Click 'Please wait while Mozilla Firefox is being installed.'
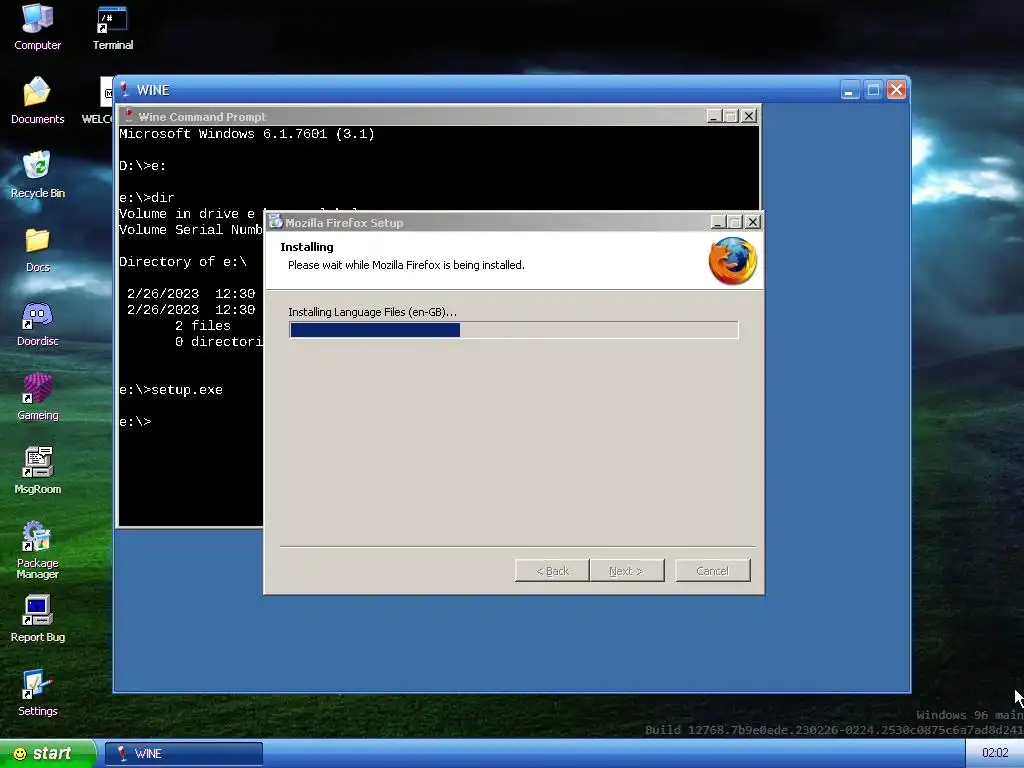The image size is (1024, 768). coord(406,265)
